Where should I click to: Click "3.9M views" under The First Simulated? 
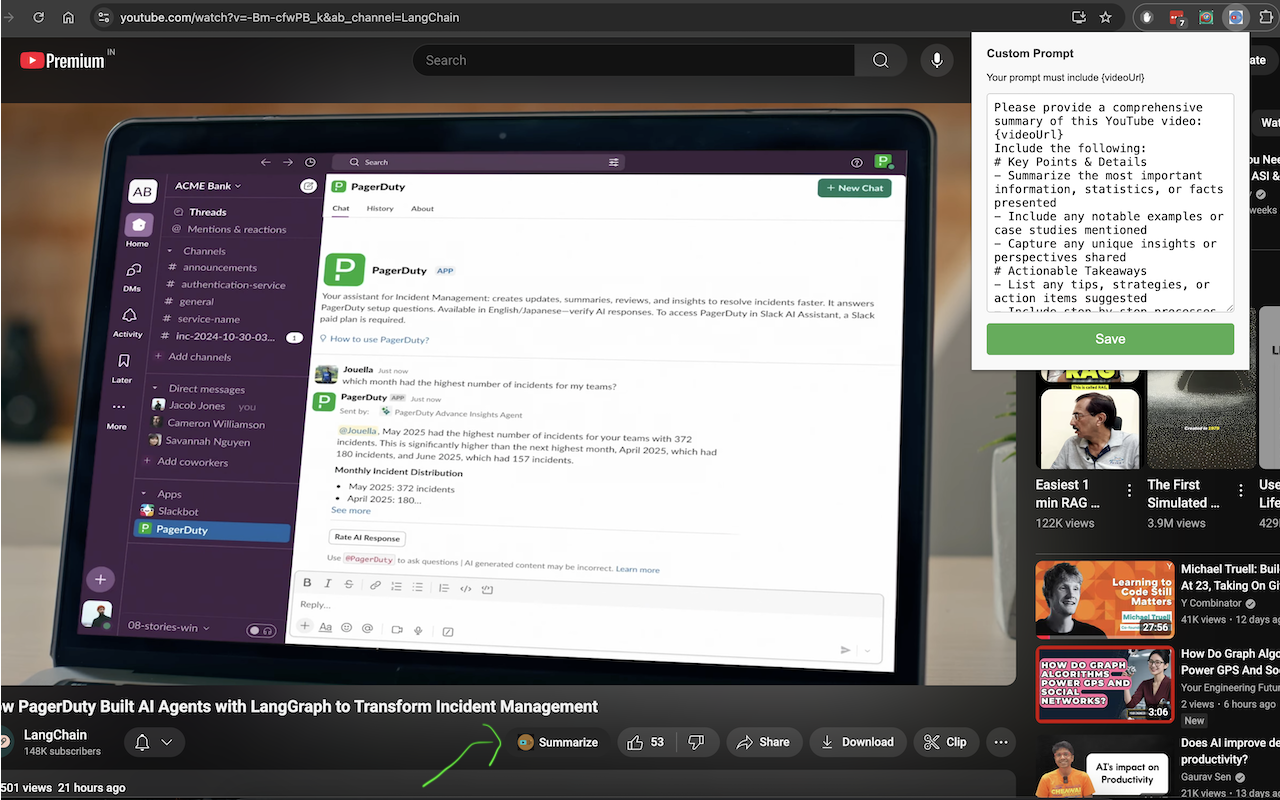click(1177, 523)
